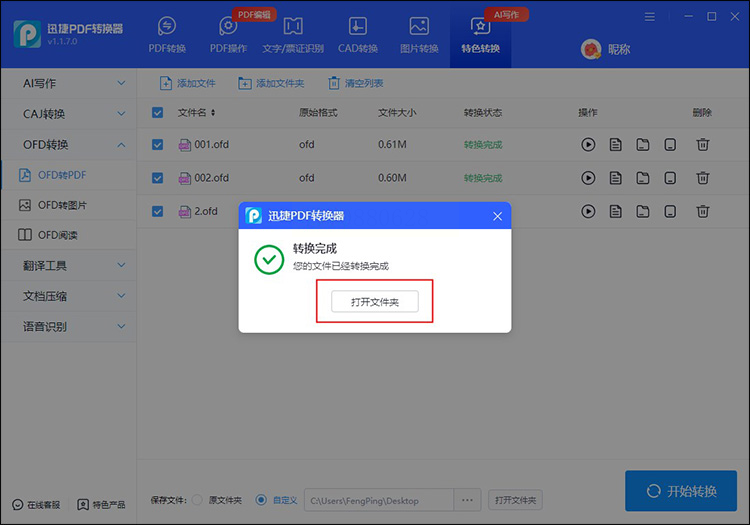Expand the CAJ转换 sidebar section
This screenshot has width=750, height=525.
point(69,114)
